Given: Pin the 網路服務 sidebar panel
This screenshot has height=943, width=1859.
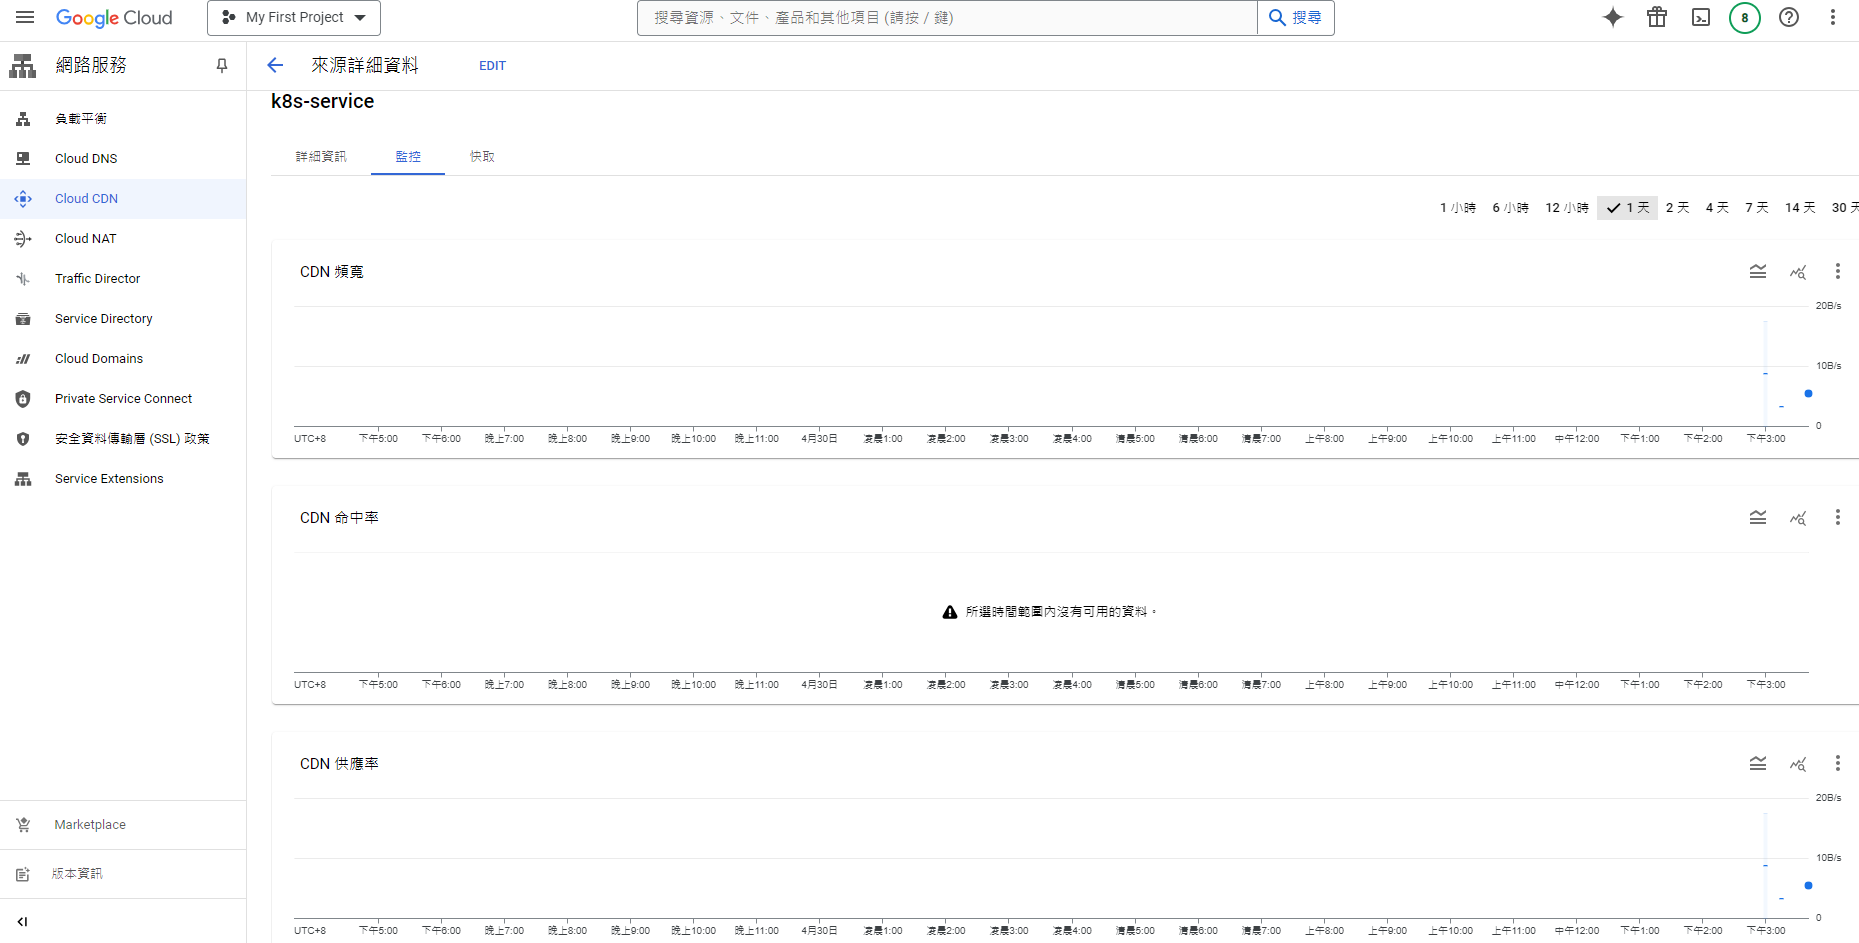Looking at the screenshot, I should [222, 66].
